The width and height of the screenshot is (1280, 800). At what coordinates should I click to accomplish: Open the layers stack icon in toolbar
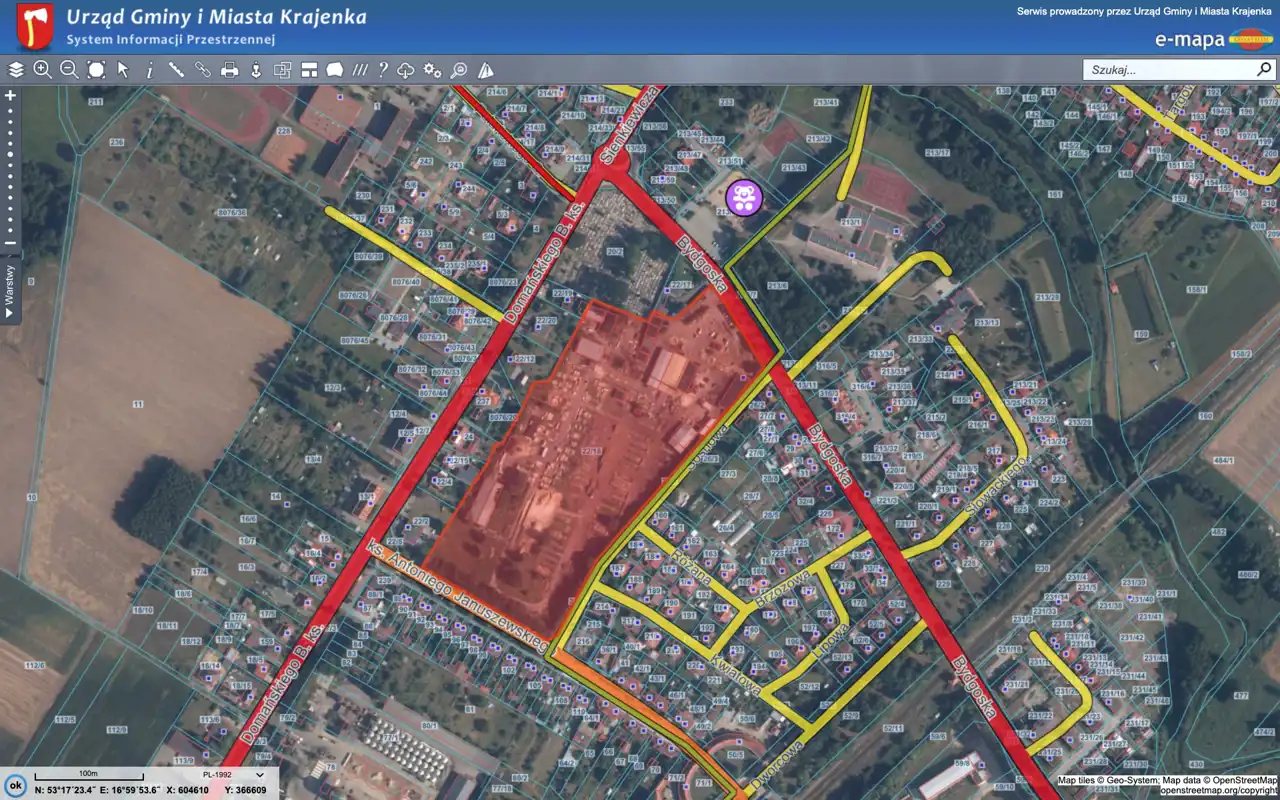[x=16, y=70]
